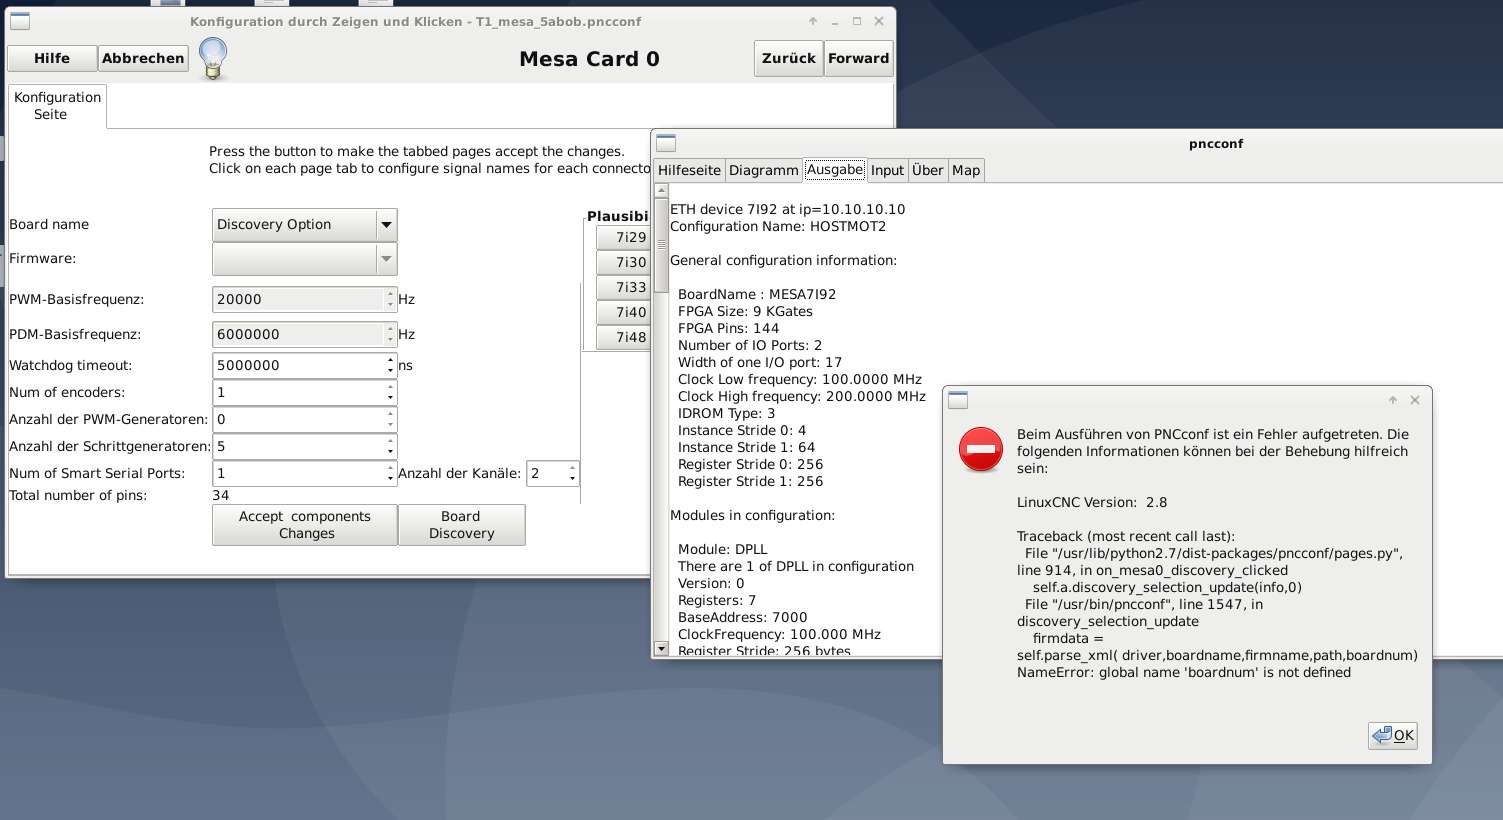
Task: Click Num of Smart Serial Ports field
Action: click(x=299, y=473)
